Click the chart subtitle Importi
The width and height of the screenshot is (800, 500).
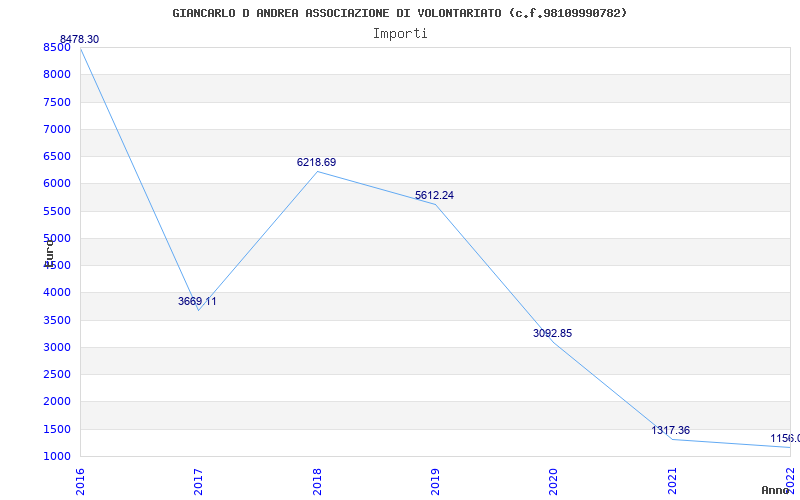coord(400,34)
